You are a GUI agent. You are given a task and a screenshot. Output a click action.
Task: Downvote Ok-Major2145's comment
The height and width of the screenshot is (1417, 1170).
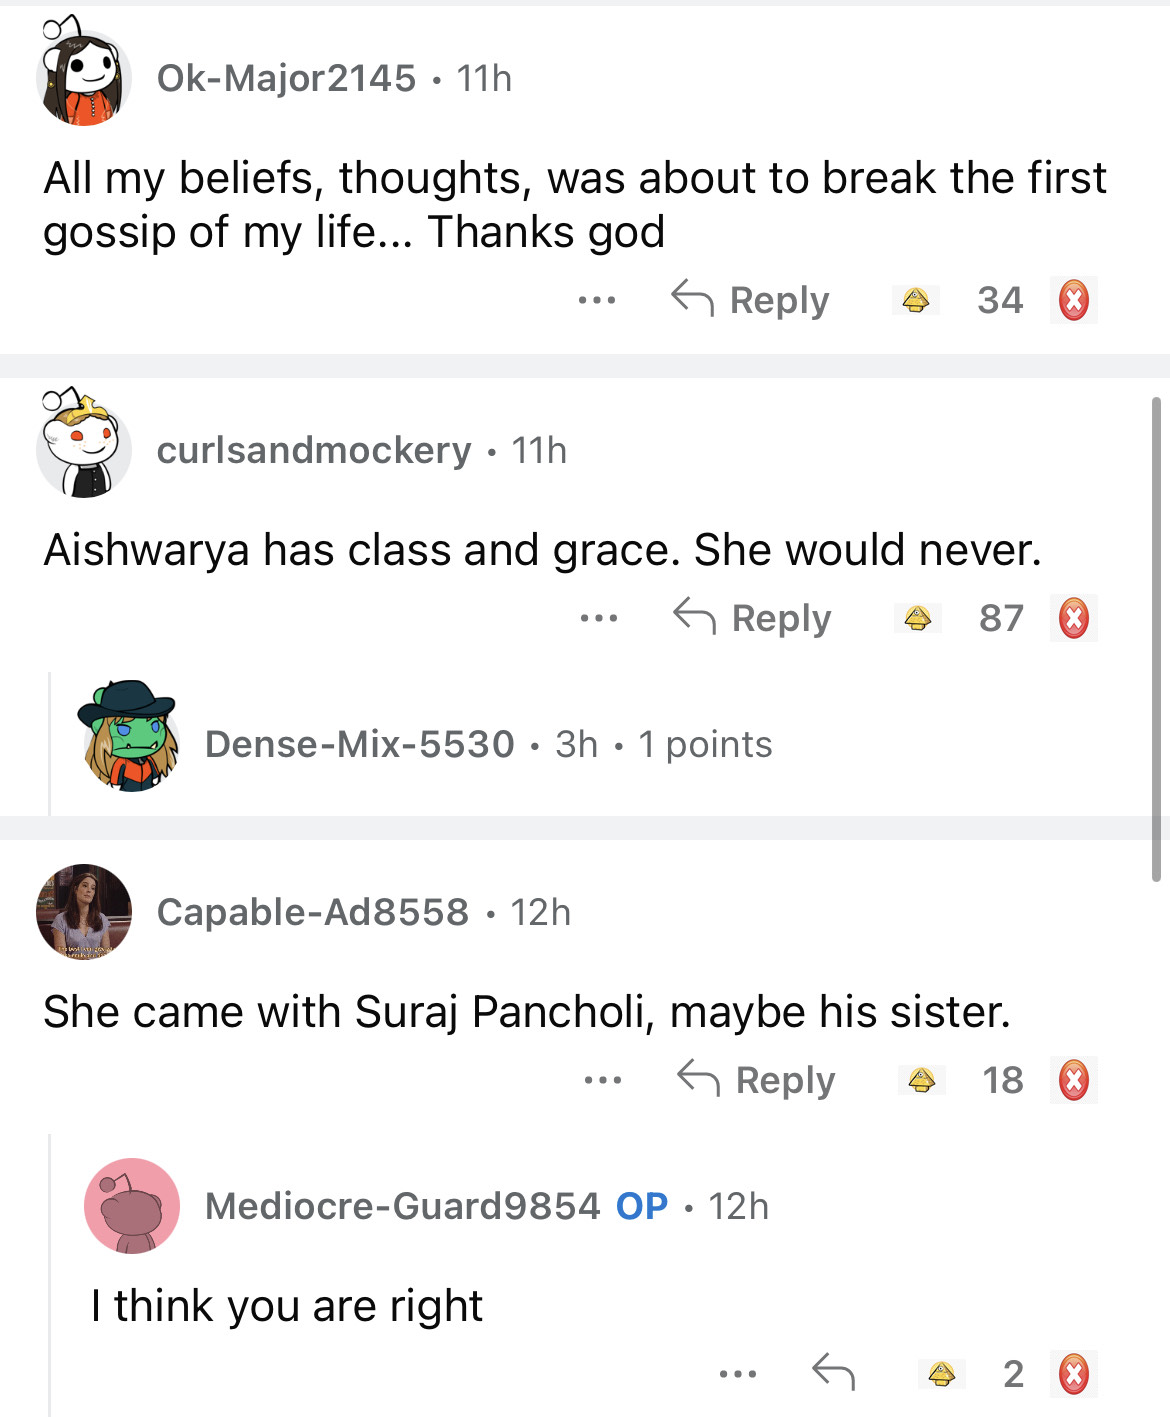tap(1074, 300)
